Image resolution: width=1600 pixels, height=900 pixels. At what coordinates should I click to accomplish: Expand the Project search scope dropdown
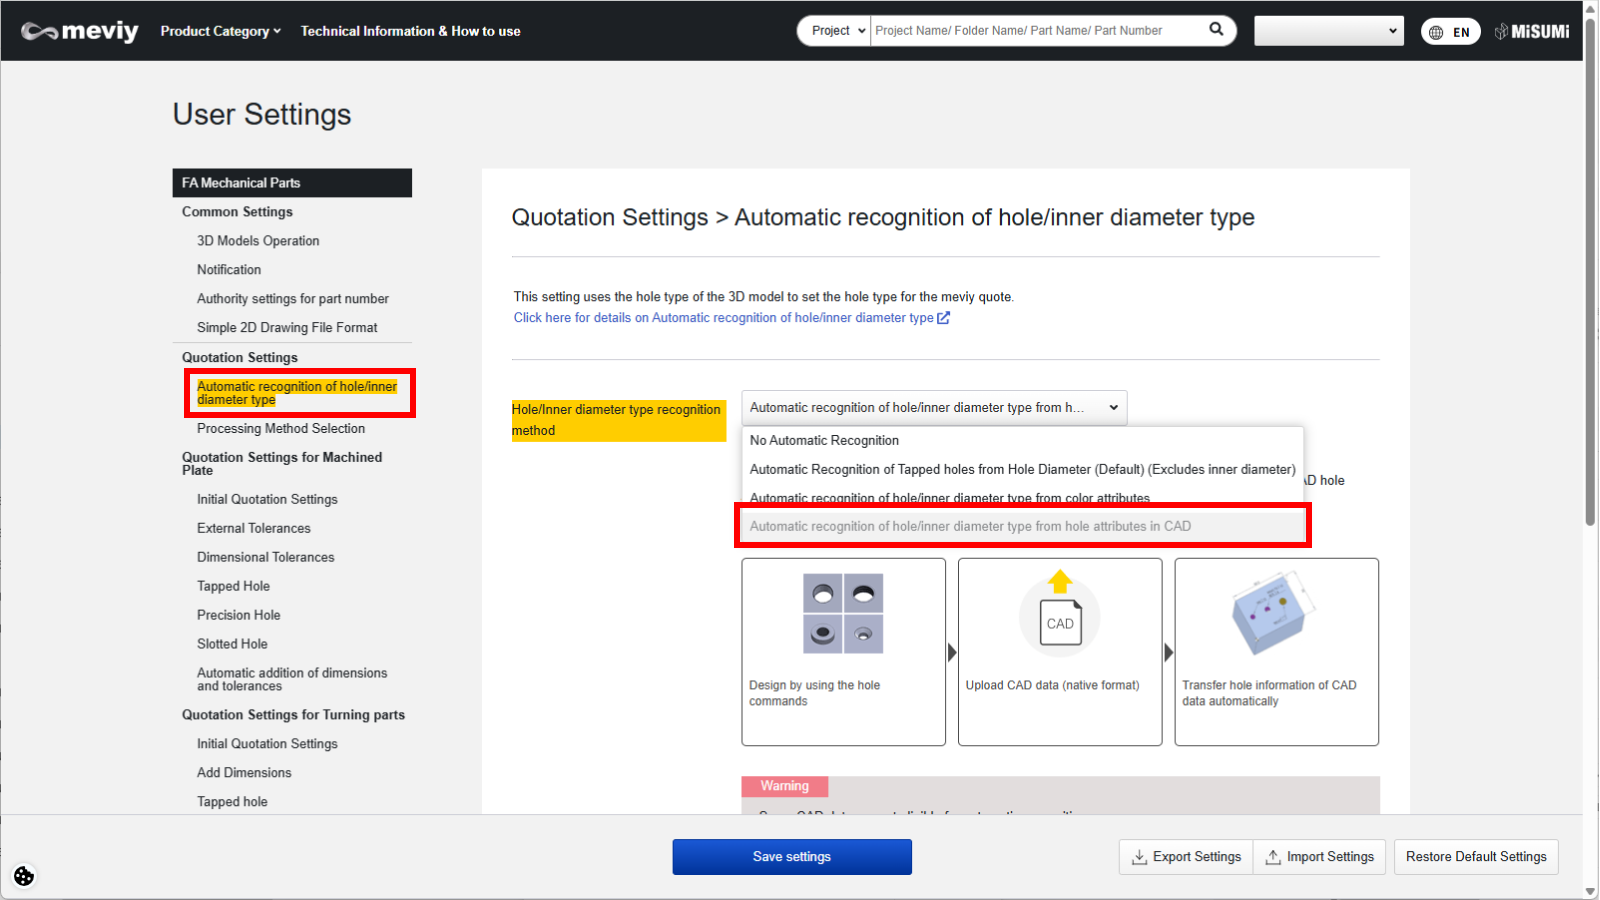click(837, 31)
